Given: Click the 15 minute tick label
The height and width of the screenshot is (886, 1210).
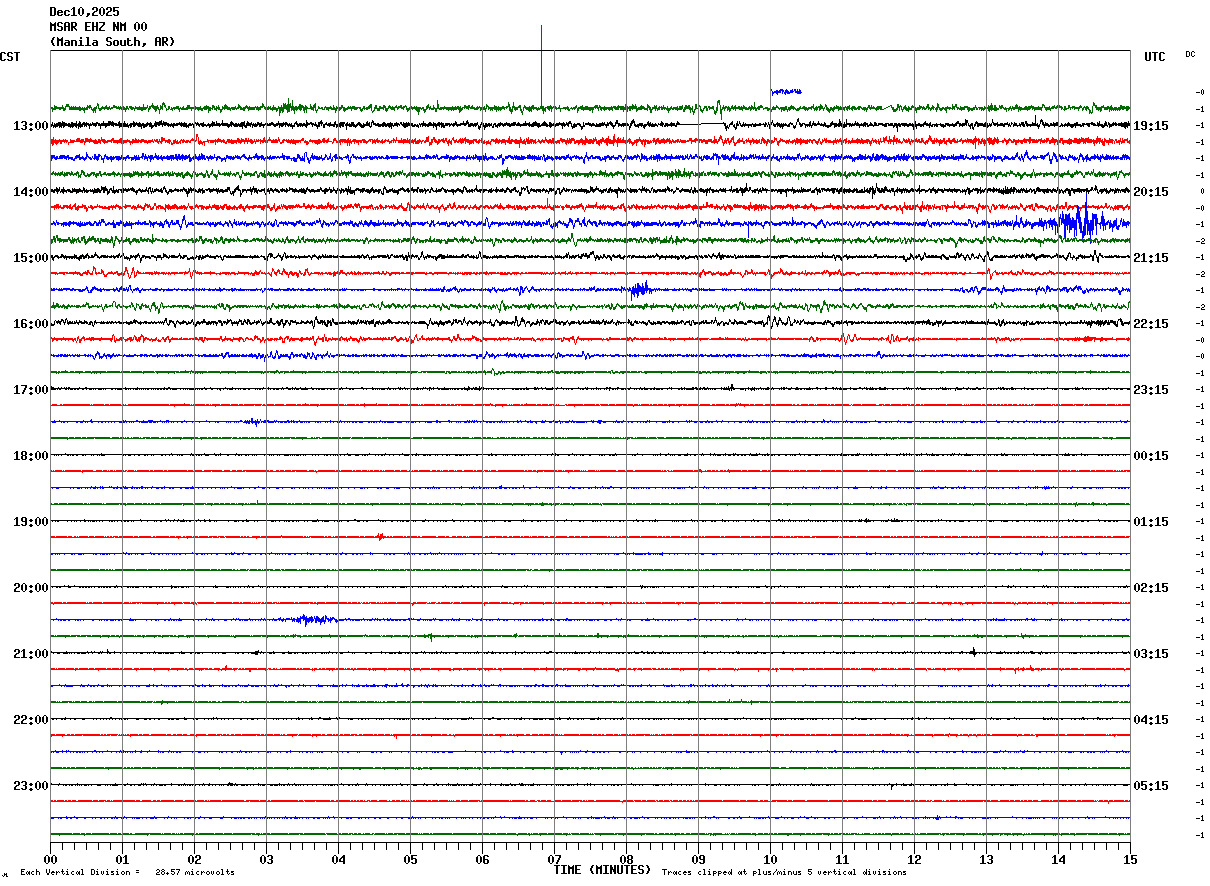Looking at the screenshot, I should pyautogui.click(x=1130, y=859).
